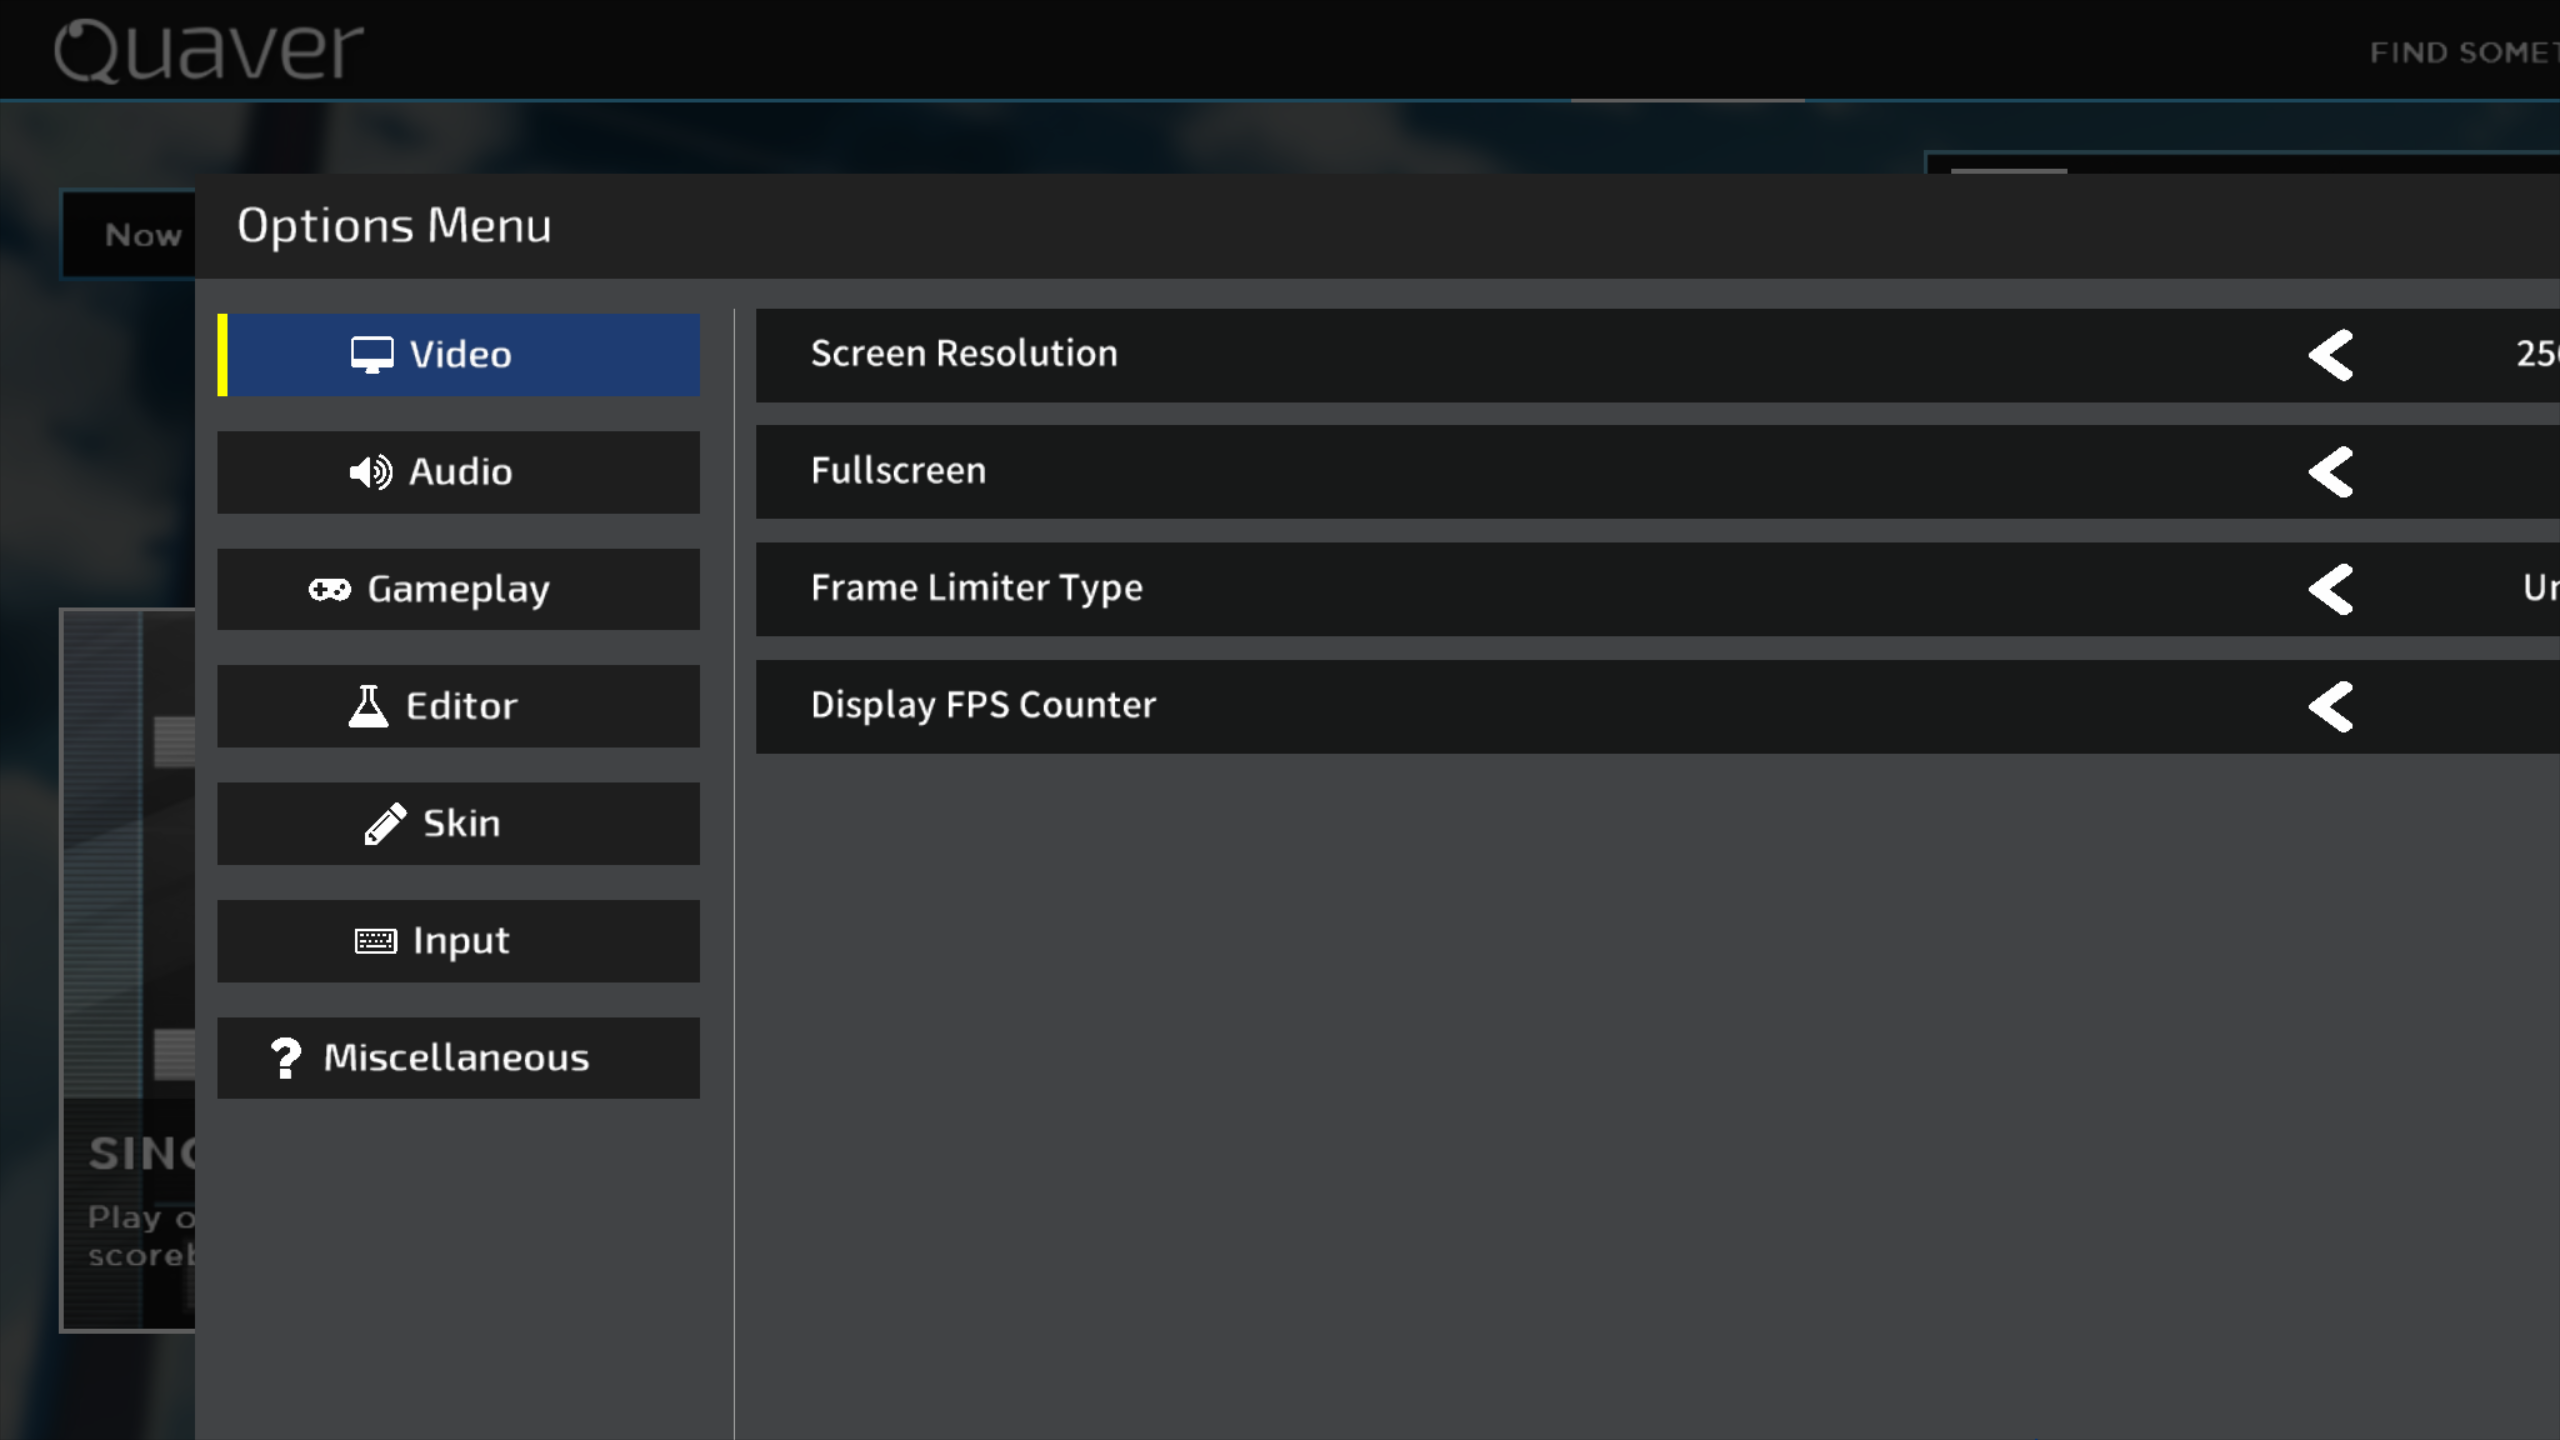Select the pencil icon for Skin settings
This screenshot has width=2560, height=1440.
point(382,823)
